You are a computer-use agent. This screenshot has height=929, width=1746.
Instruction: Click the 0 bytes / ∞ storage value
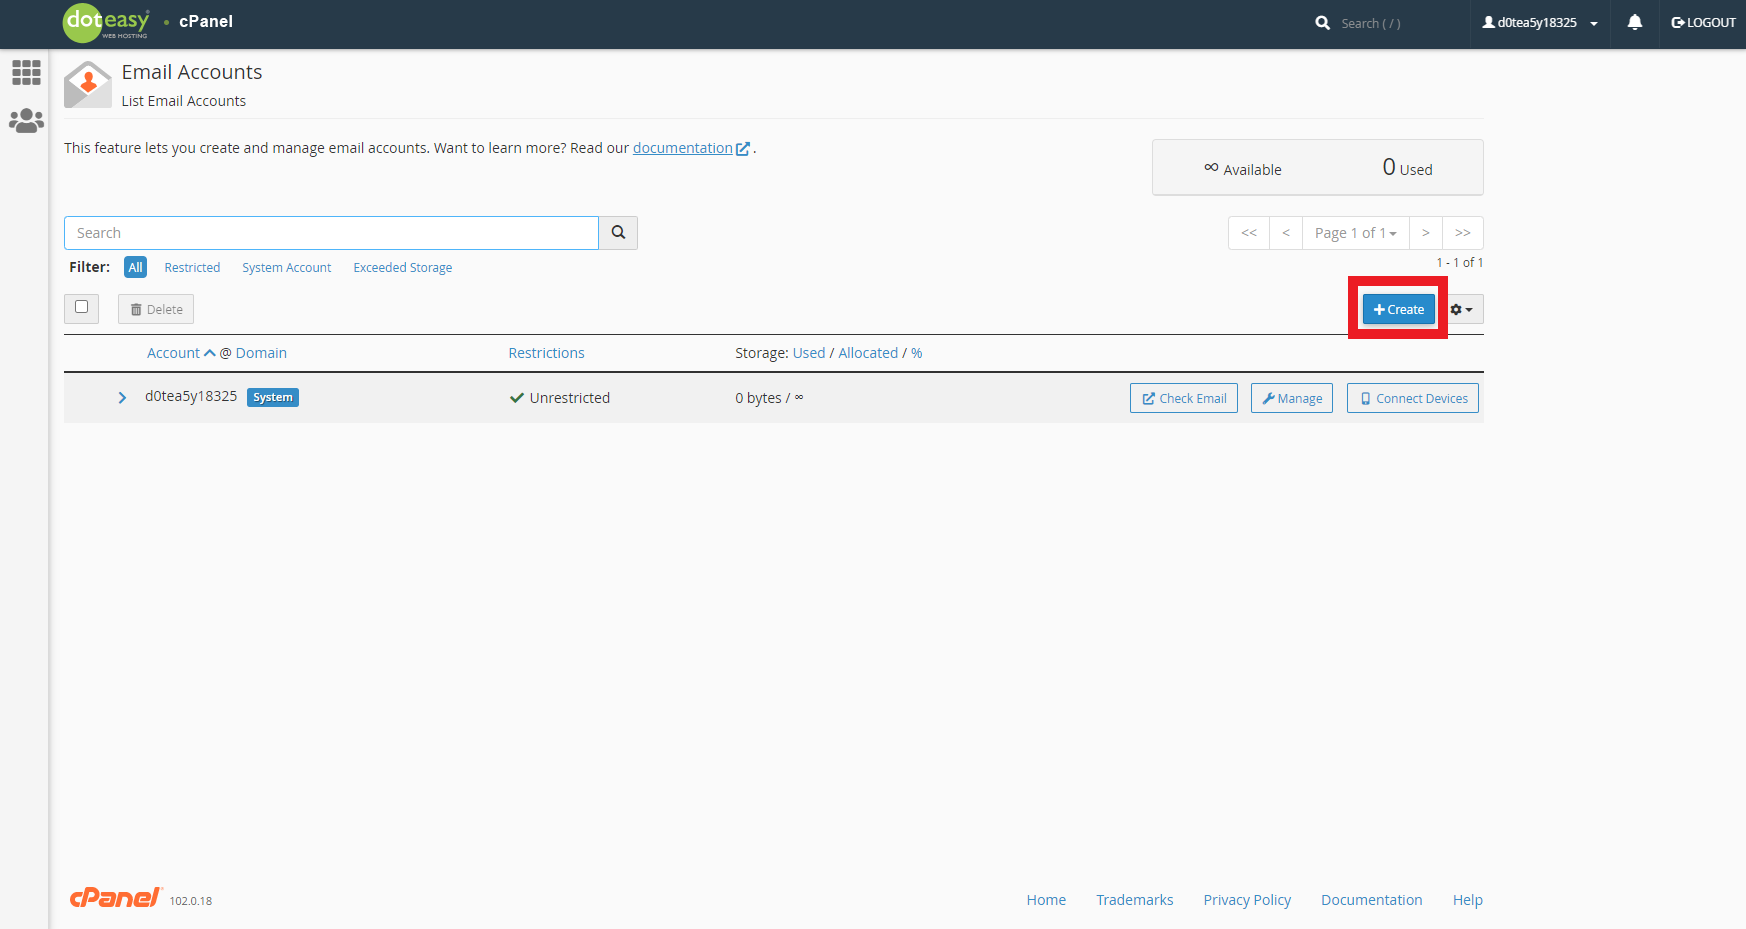click(x=769, y=398)
